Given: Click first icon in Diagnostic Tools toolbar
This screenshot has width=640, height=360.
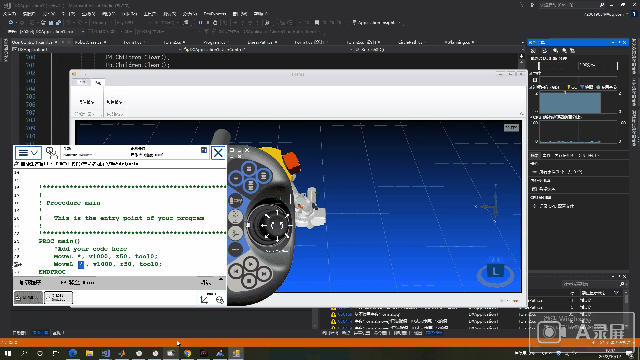Looking at the screenshot, I should (533, 51).
